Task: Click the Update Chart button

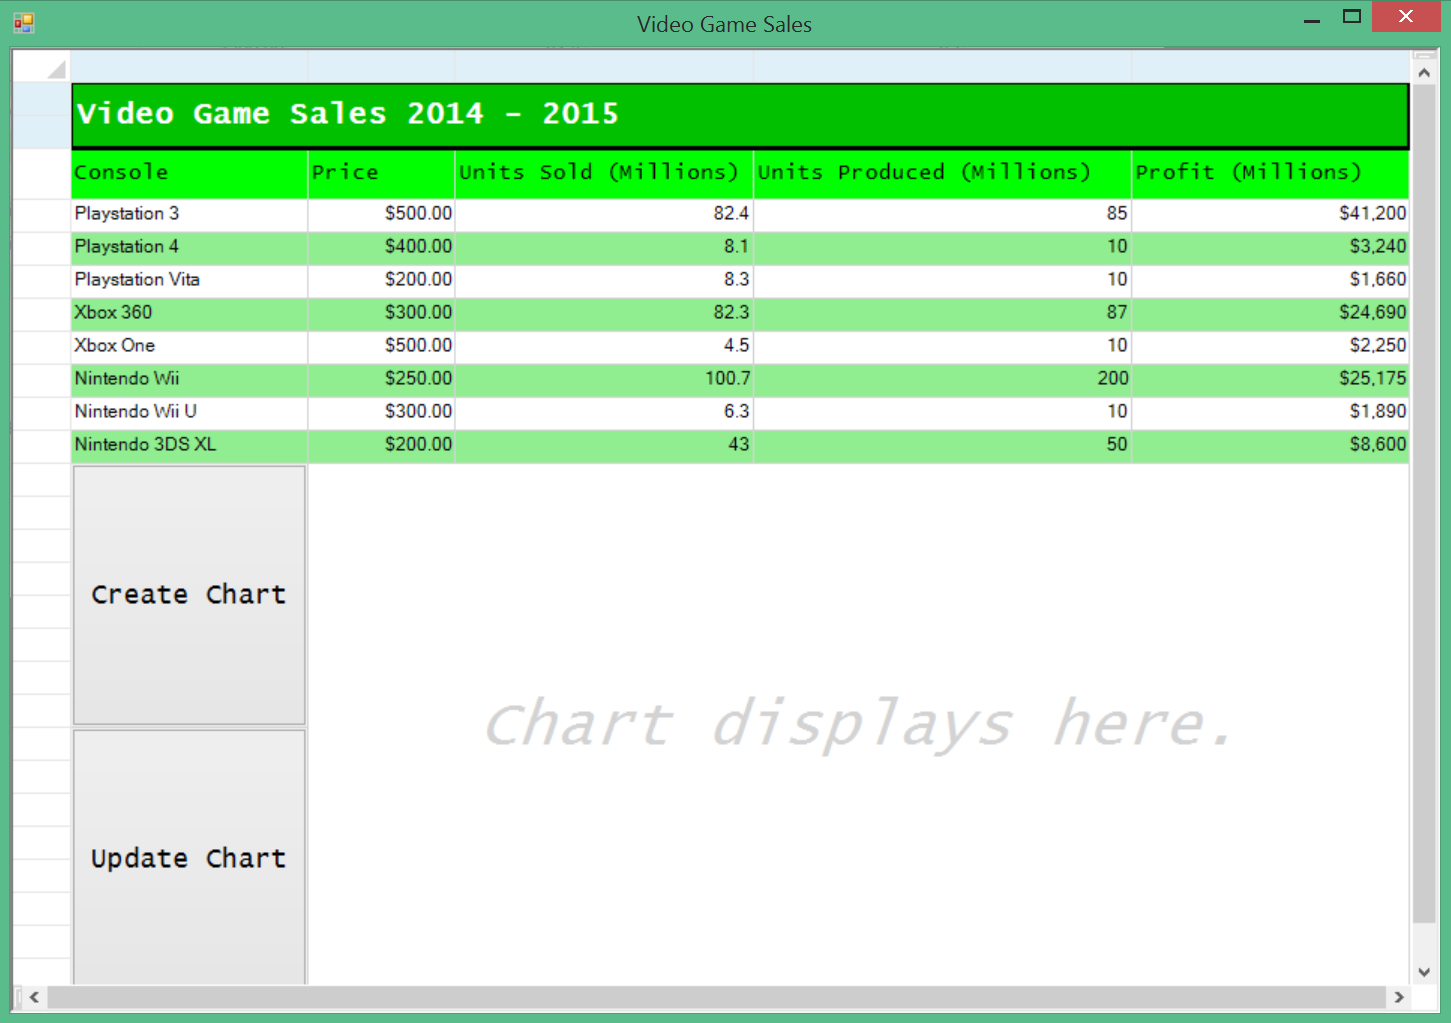Action: pos(189,857)
